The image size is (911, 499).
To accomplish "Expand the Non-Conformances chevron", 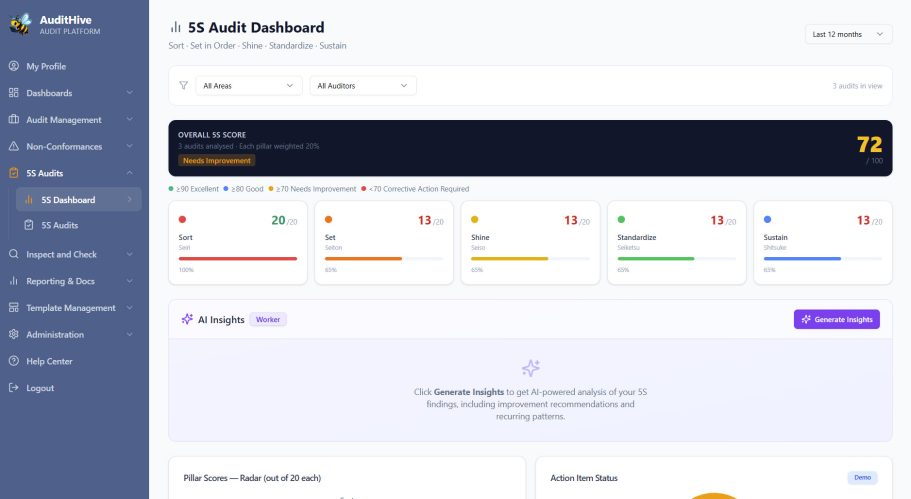I will [130, 146].
